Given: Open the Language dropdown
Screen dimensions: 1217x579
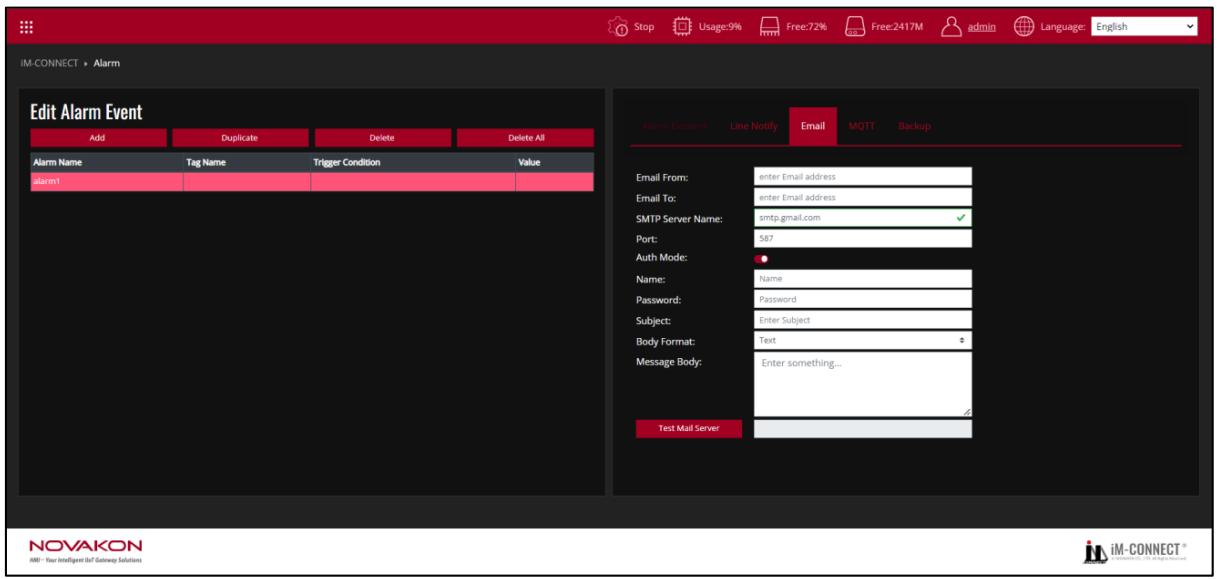Looking at the screenshot, I should (1144, 27).
